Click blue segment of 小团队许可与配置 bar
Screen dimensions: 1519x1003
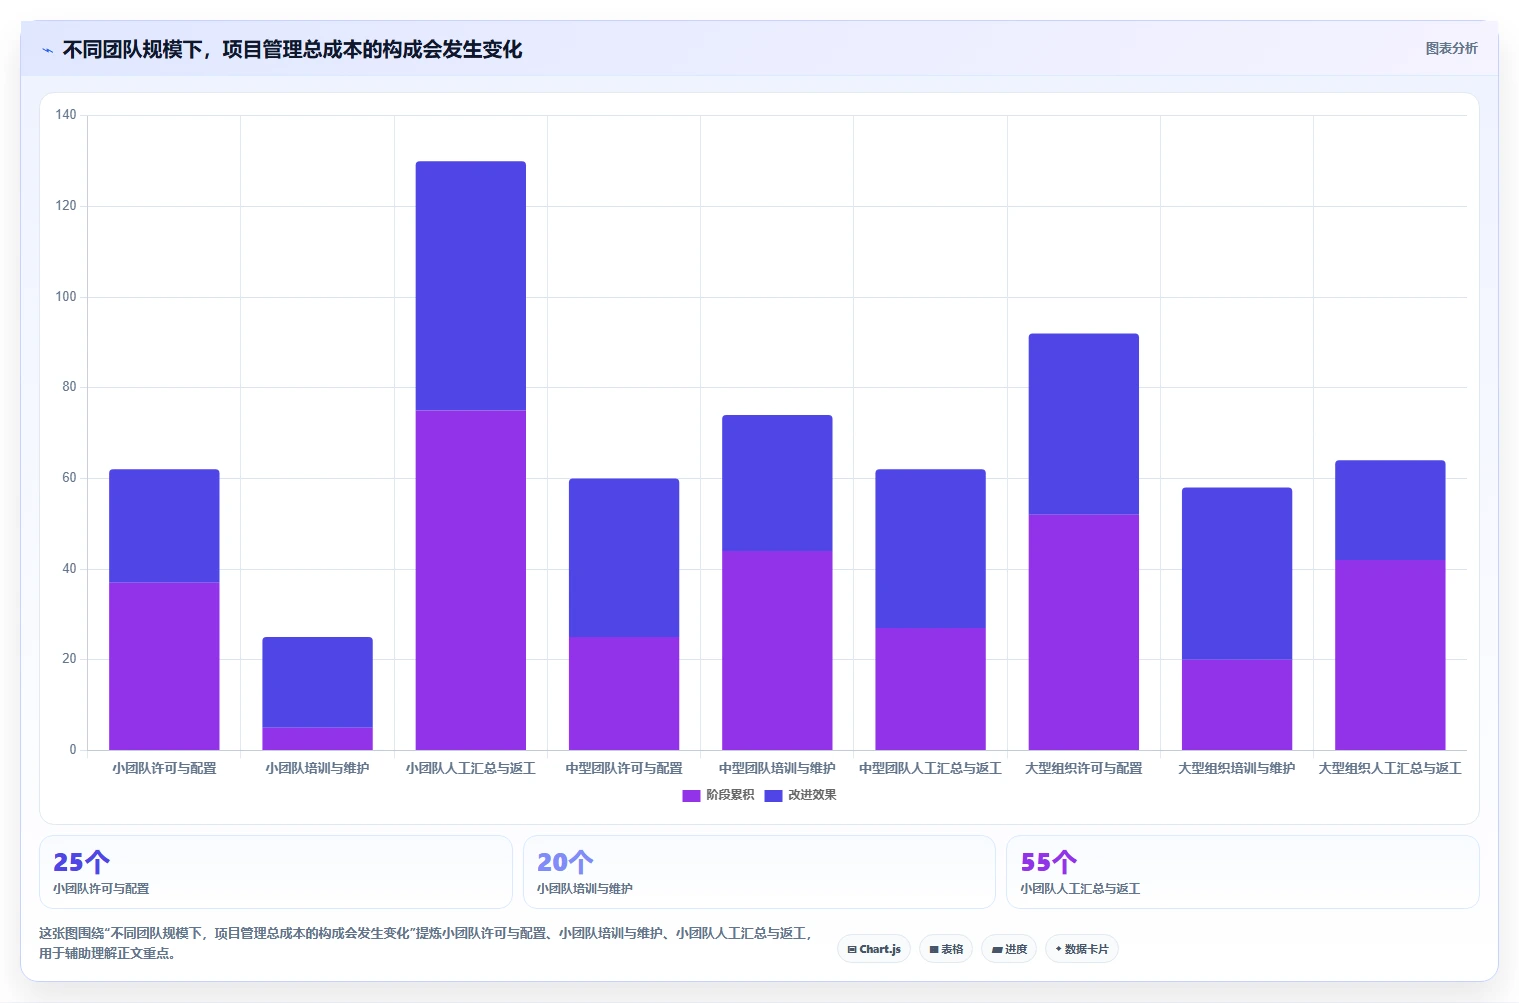coord(164,526)
